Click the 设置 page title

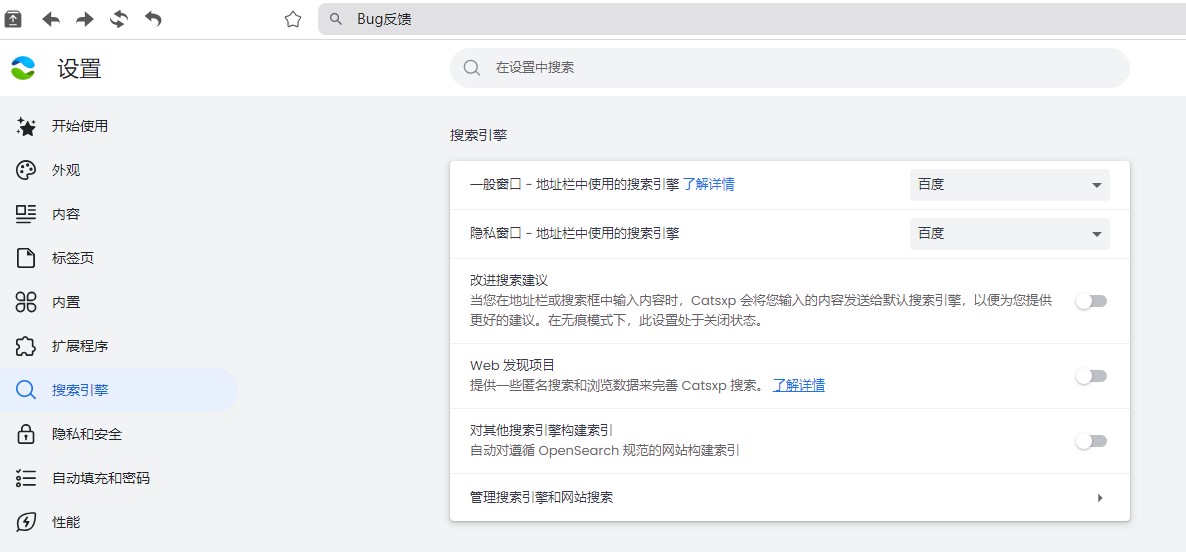point(79,69)
